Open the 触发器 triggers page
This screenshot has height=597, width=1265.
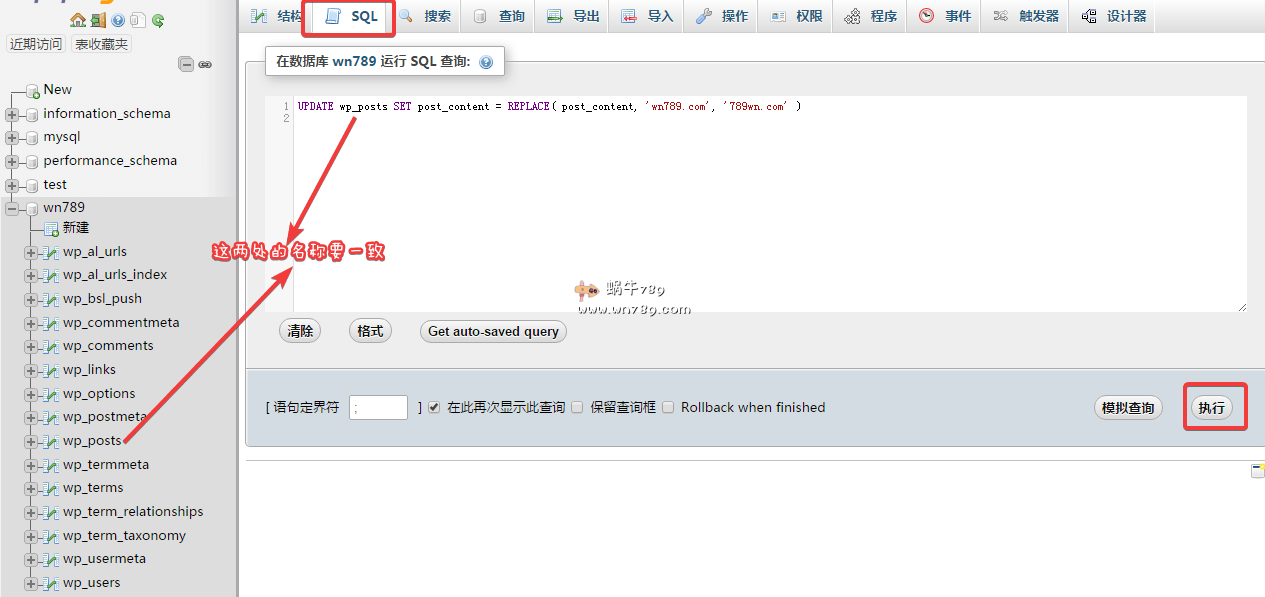pos(1025,16)
